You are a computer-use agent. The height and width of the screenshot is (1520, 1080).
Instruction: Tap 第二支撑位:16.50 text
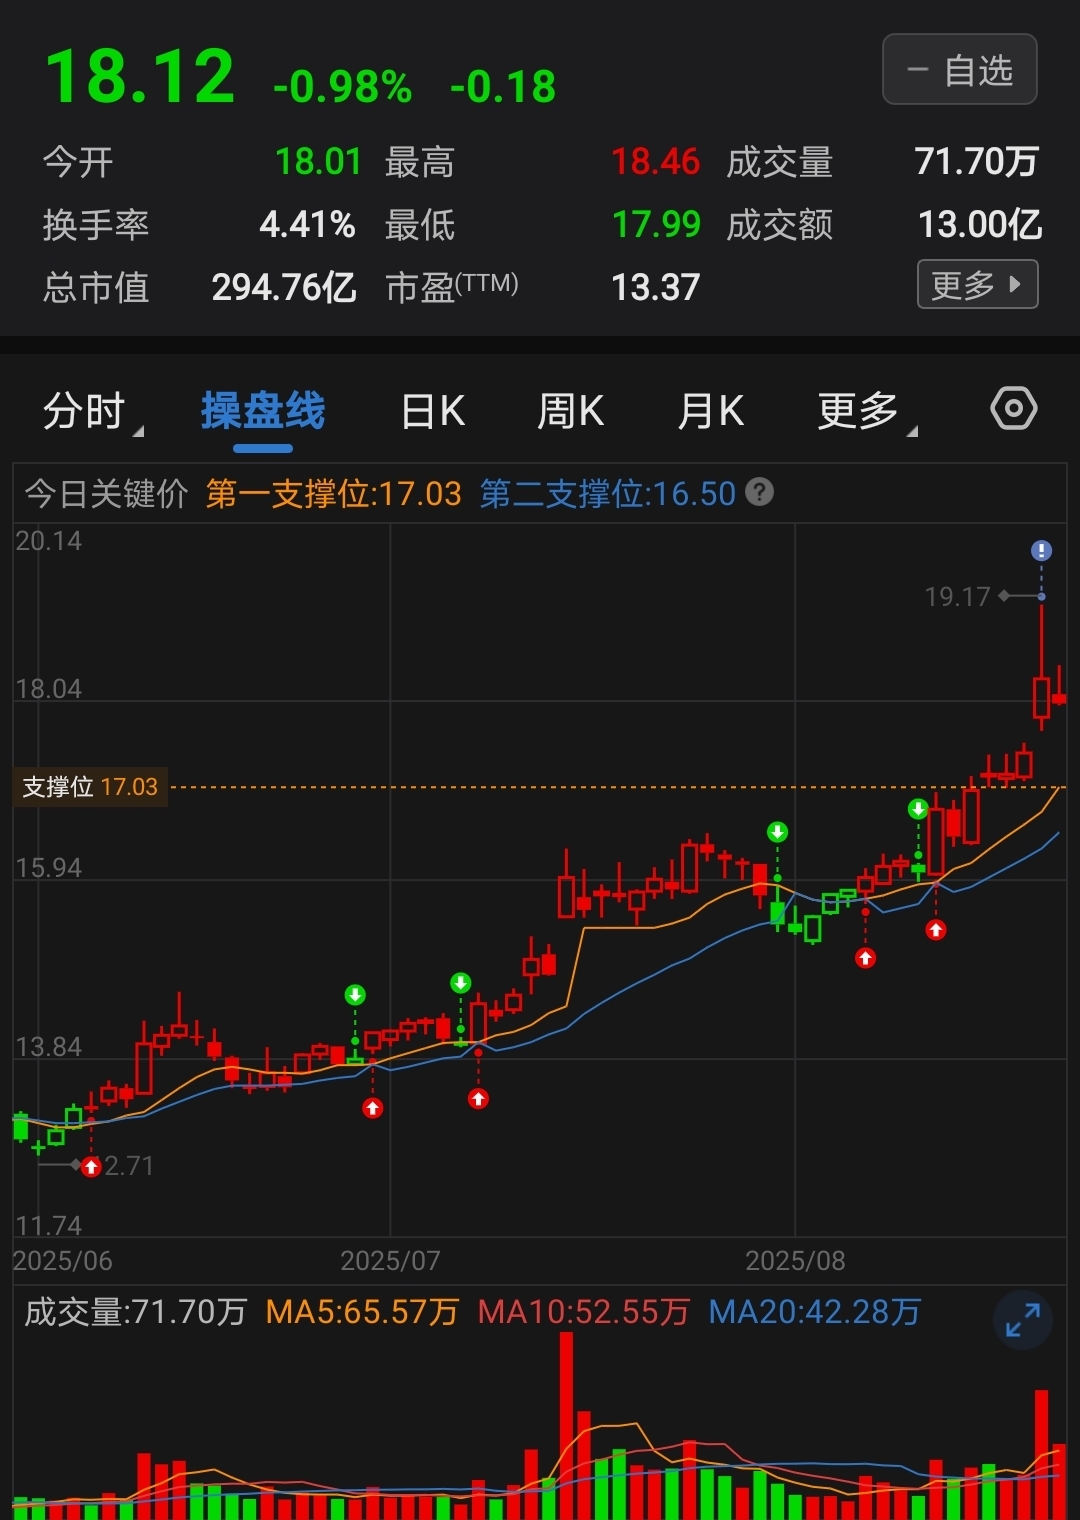pyautogui.click(x=608, y=494)
